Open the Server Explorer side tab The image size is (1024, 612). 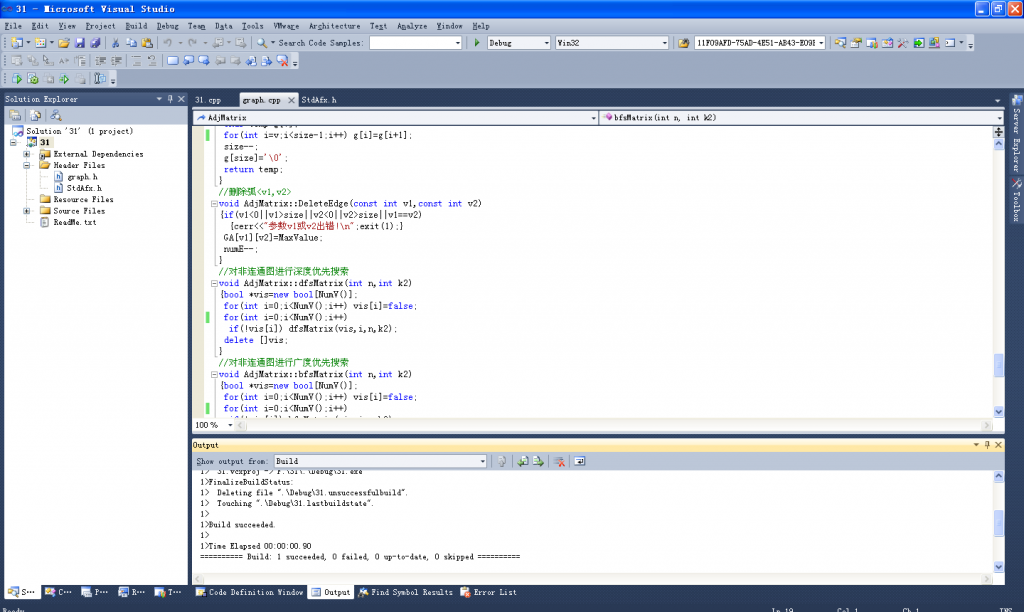tap(1016, 134)
